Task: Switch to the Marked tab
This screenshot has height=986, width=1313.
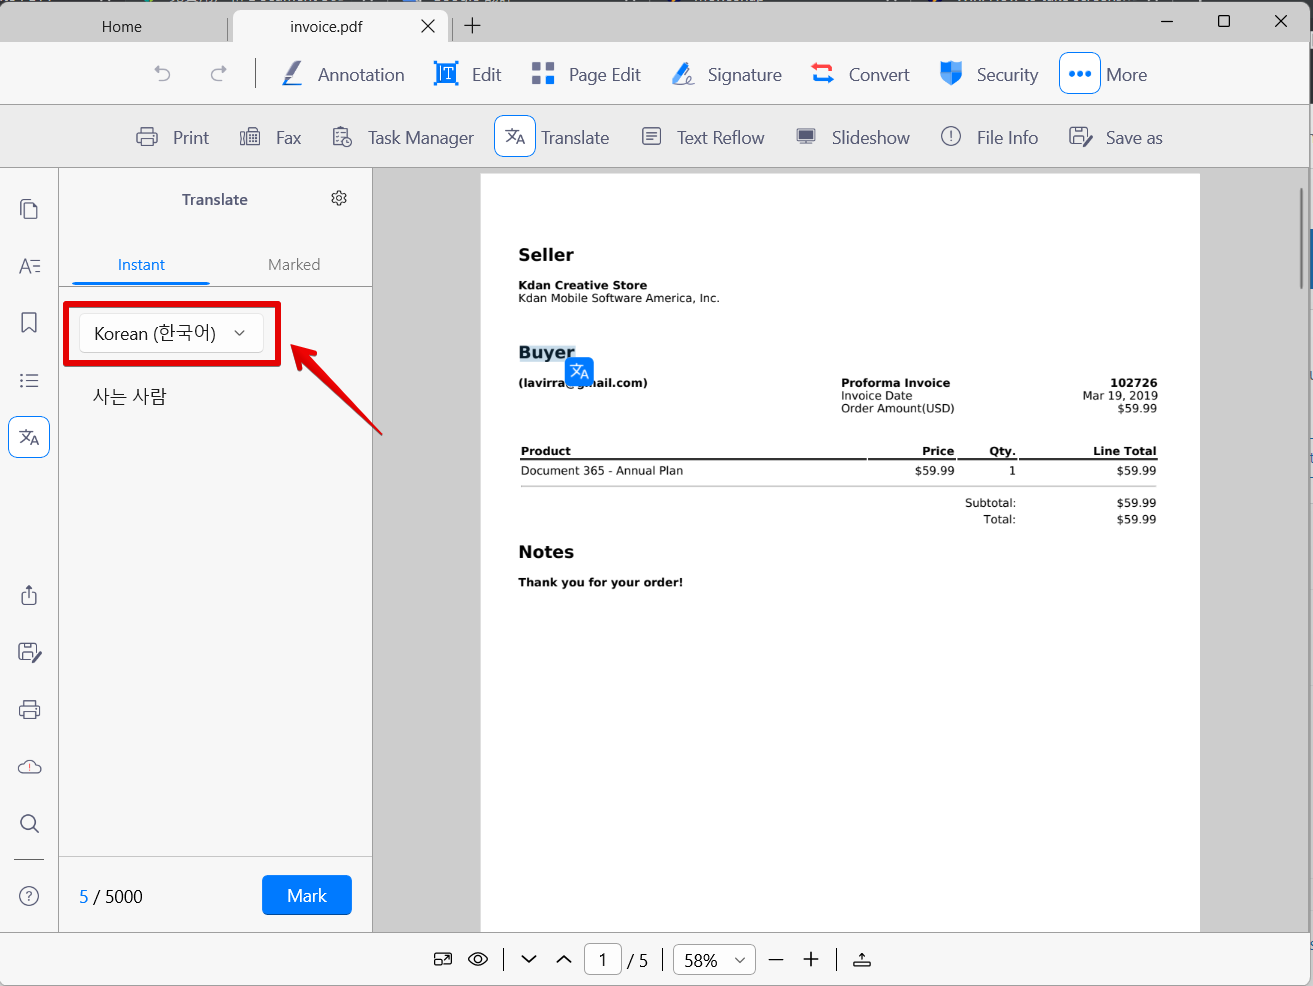Action: pyautogui.click(x=294, y=265)
